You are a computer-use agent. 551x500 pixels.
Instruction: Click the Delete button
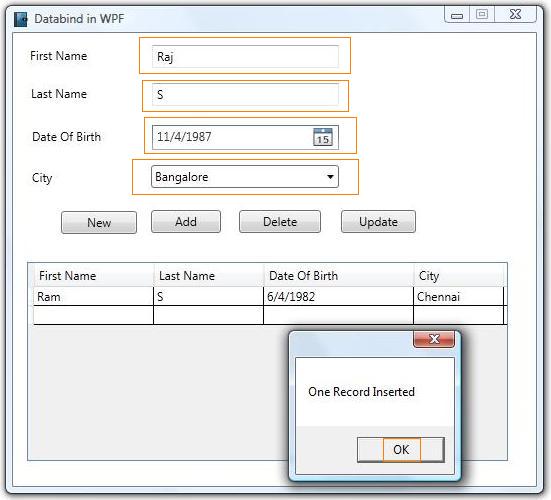(x=280, y=222)
